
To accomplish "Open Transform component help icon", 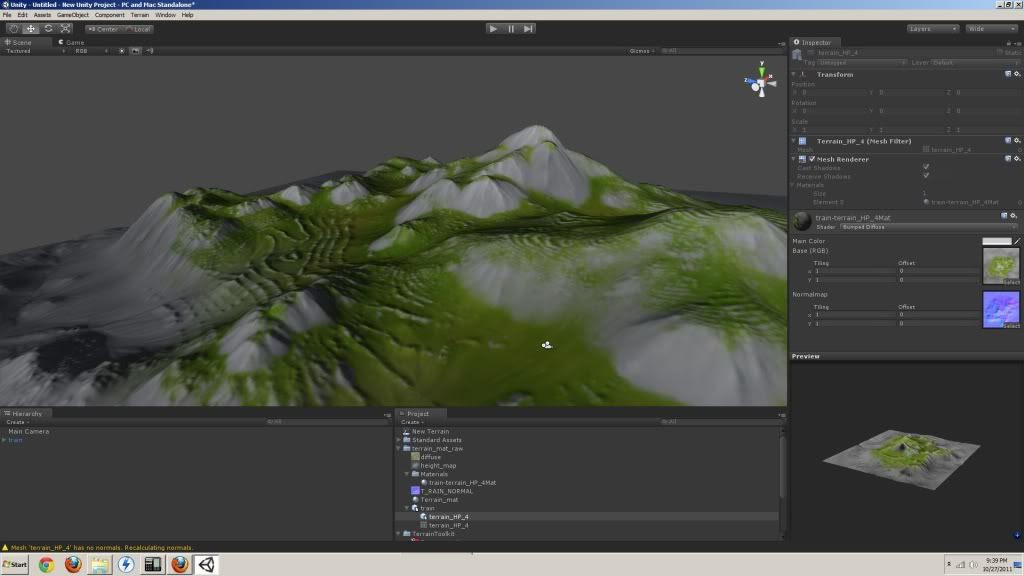I will 1008,74.
